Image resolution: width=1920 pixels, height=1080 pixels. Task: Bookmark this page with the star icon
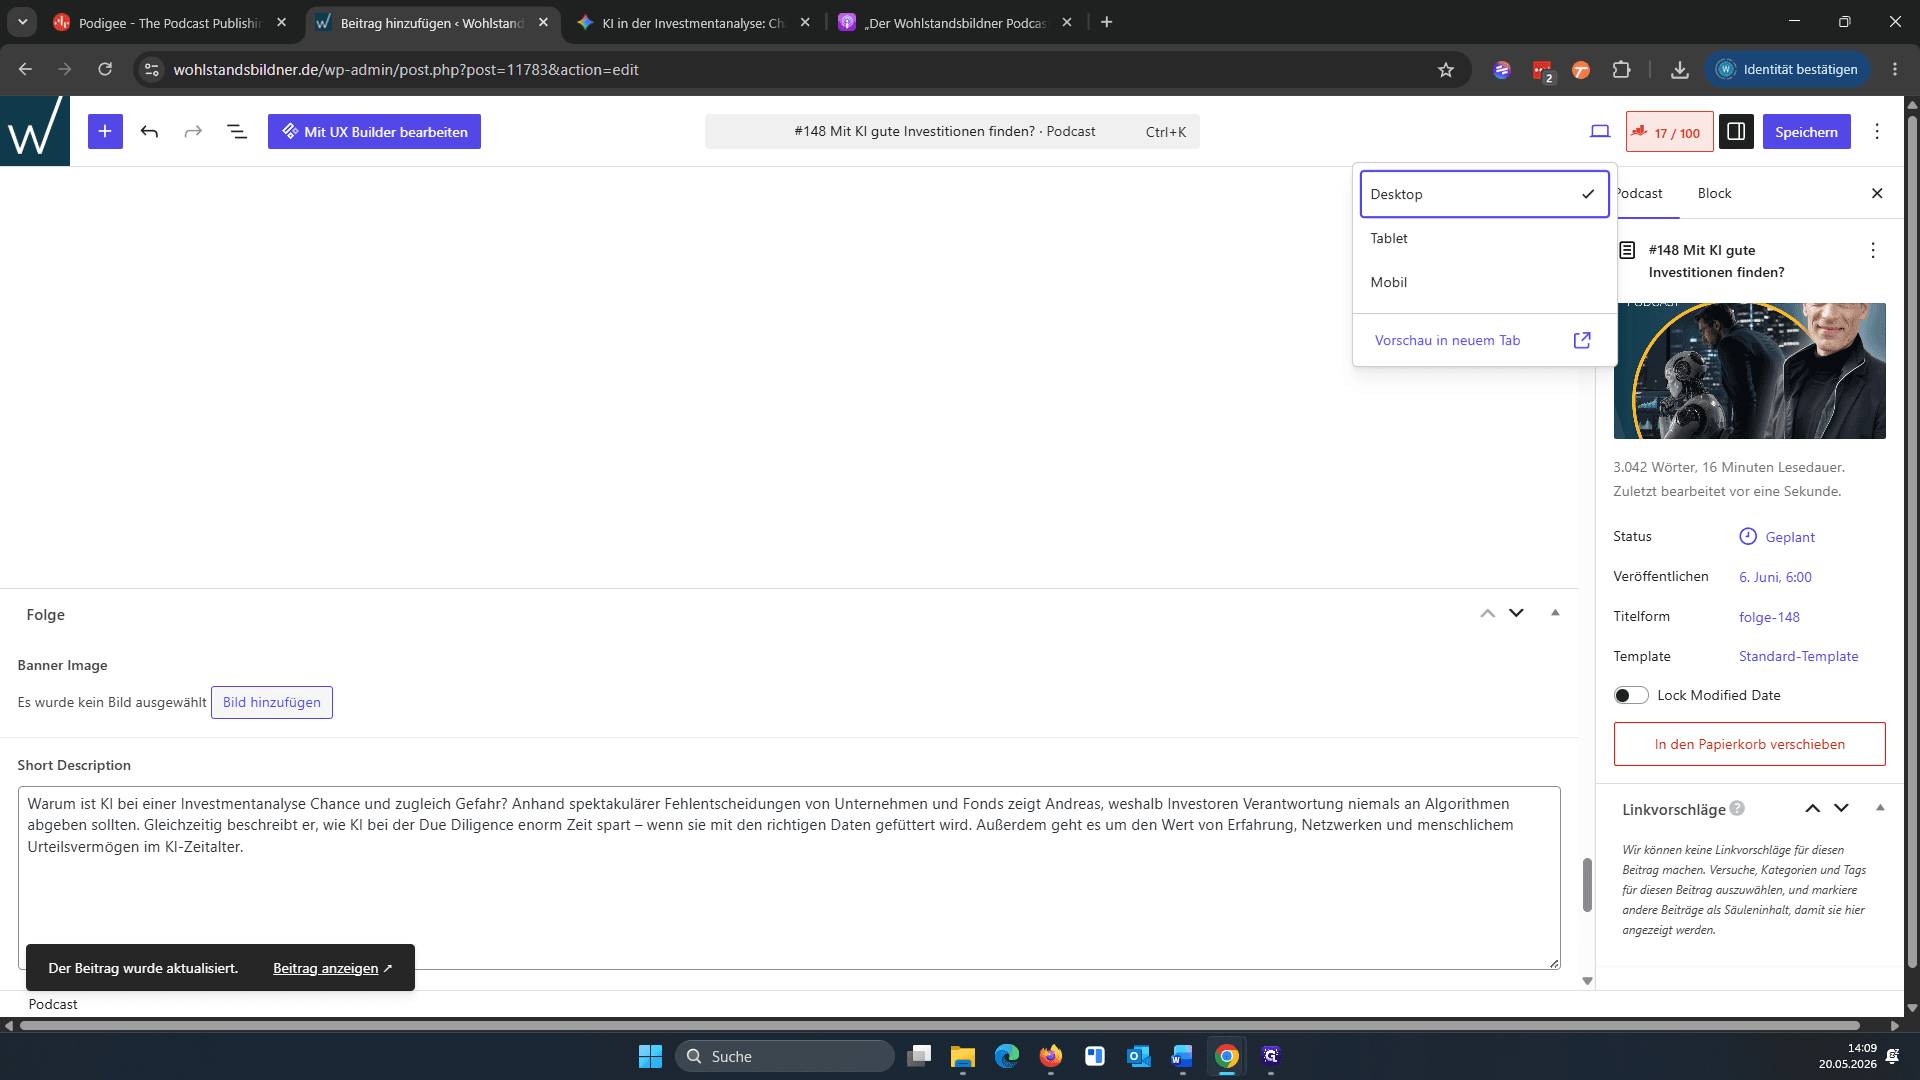tap(1446, 69)
